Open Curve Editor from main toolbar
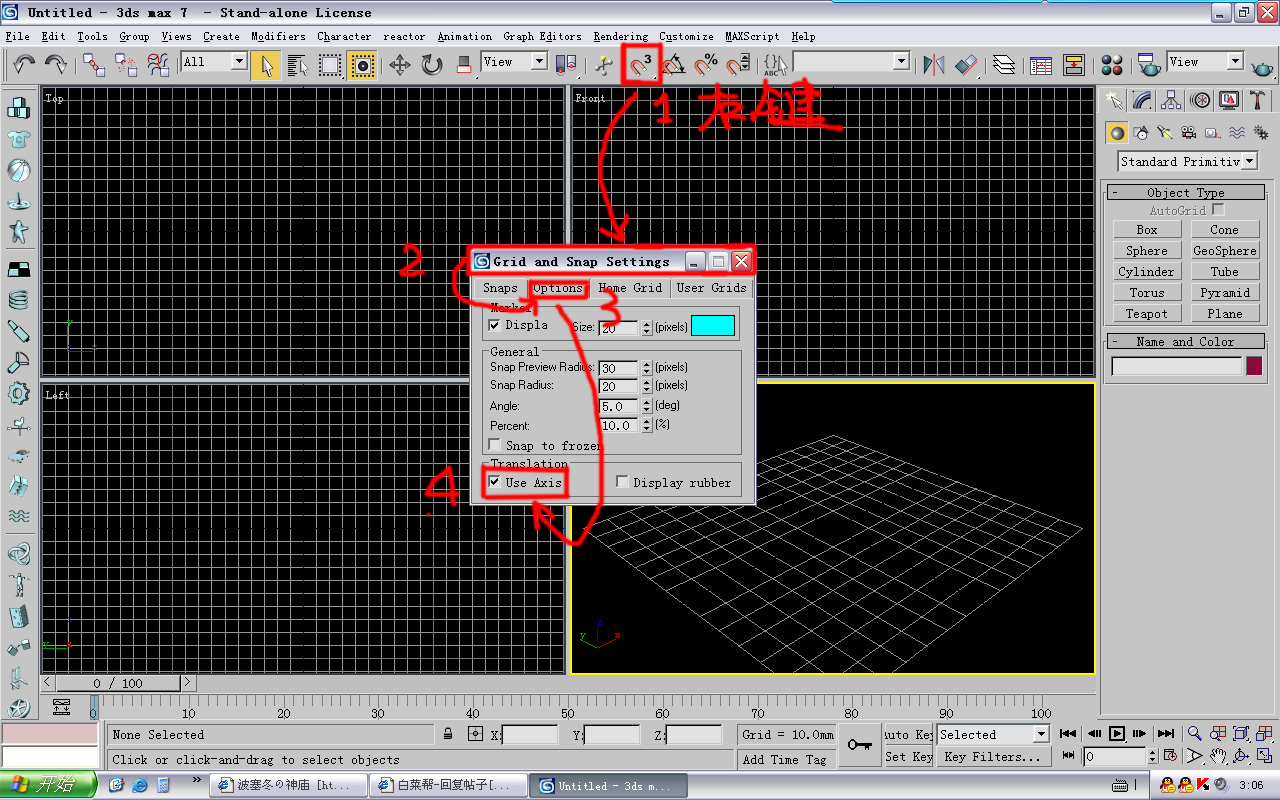This screenshot has height=800, width=1280. click(1041, 65)
